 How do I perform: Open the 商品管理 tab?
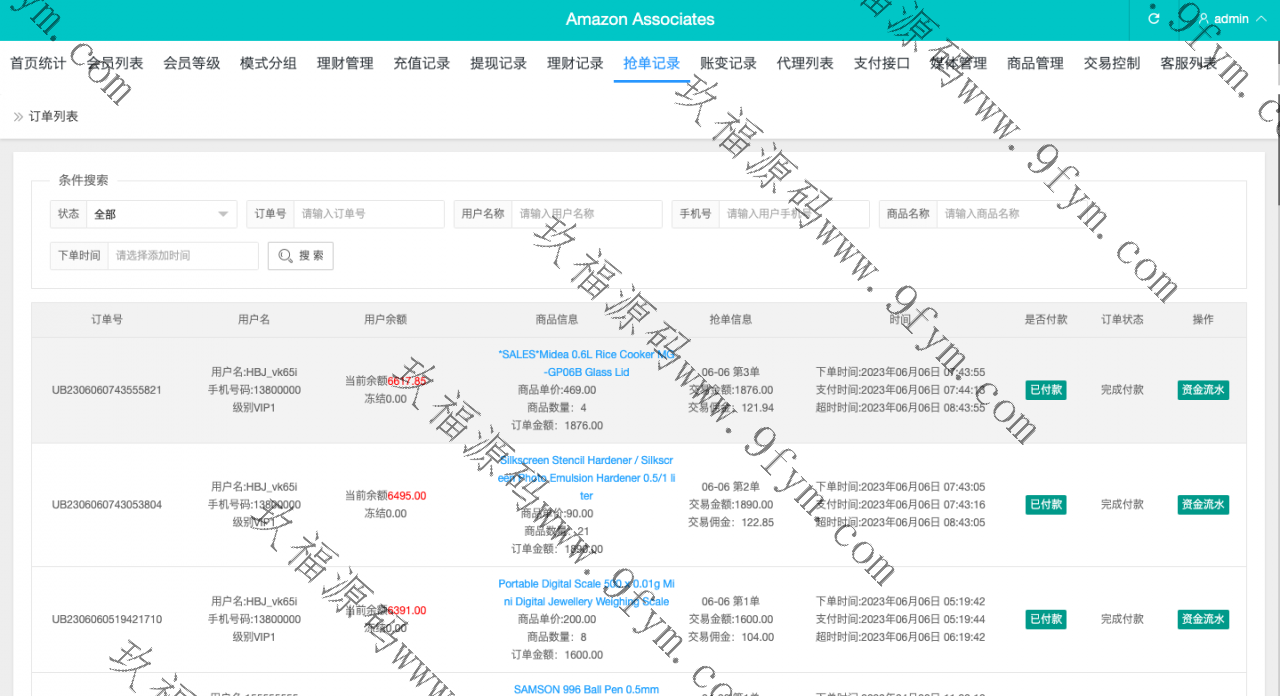[x=1035, y=63]
